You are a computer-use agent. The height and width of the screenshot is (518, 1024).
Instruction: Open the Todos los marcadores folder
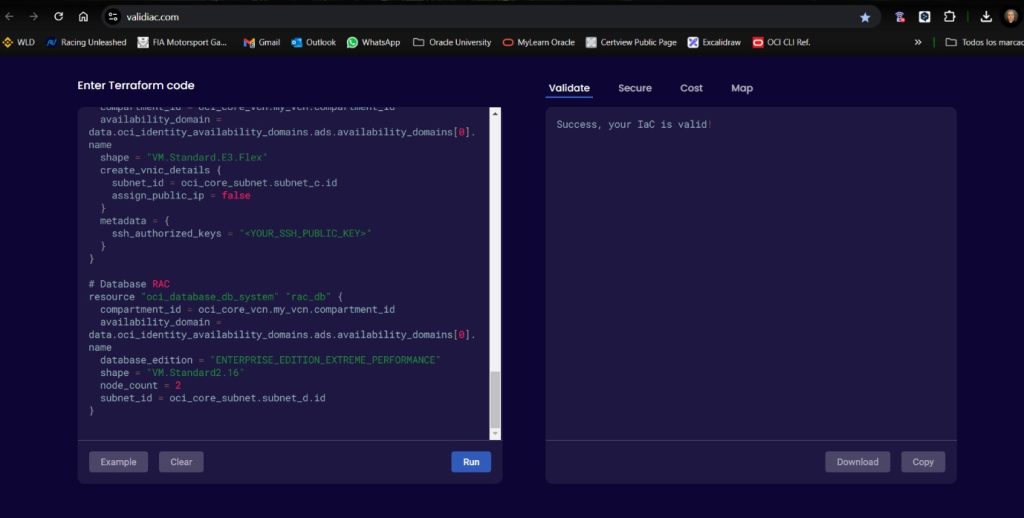click(x=982, y=42)
